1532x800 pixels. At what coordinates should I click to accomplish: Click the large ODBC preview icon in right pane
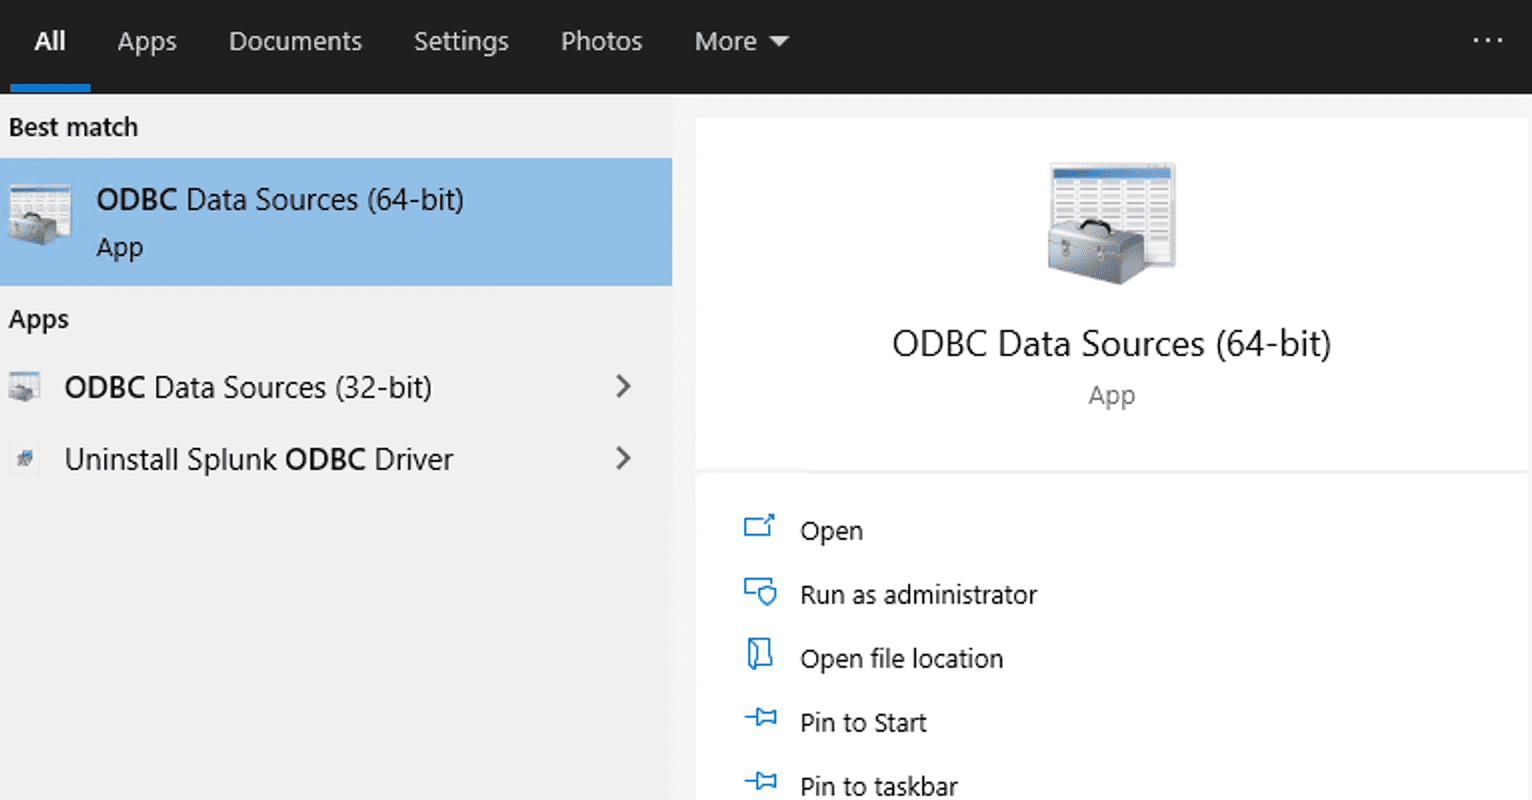point(1111,222)
